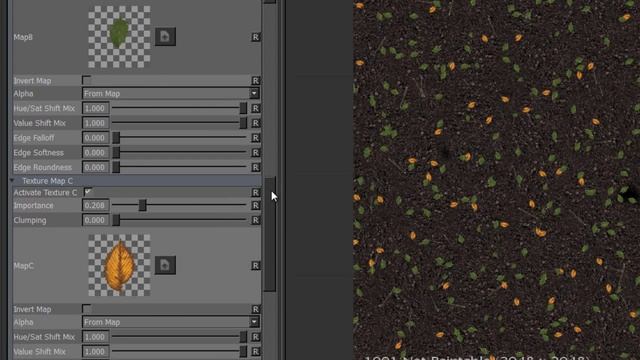This screenshot has width=640, height=360.
Task: Click Value Shift Mix slider under MapC
Action: (x=180, y=351)
